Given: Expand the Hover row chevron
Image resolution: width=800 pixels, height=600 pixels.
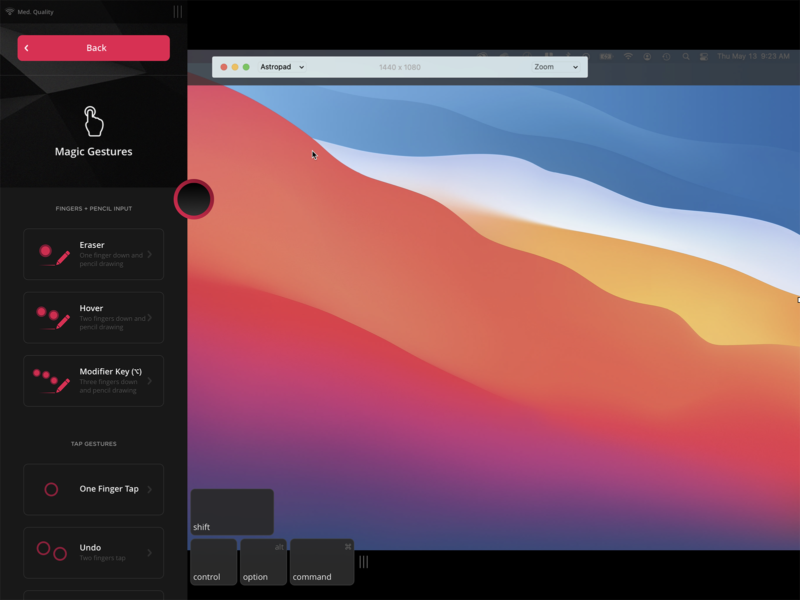Looking at the screenshot, I should (x=149, y=317).
